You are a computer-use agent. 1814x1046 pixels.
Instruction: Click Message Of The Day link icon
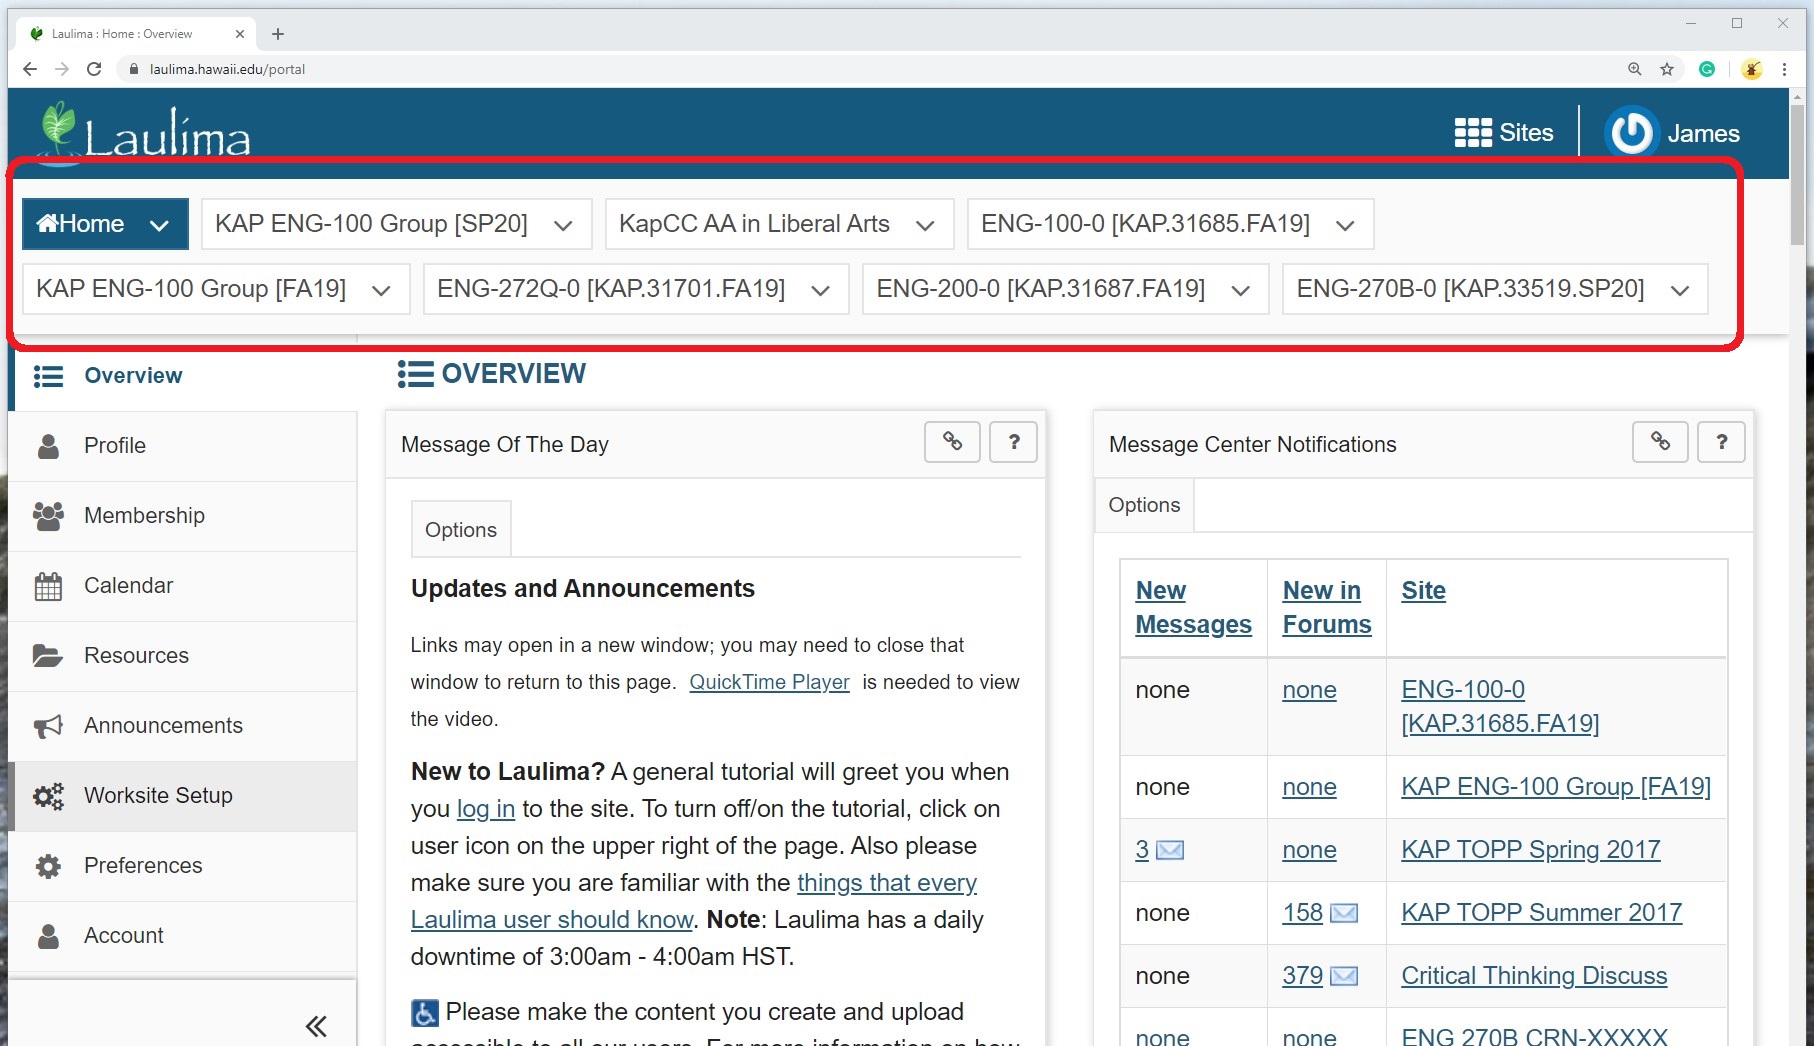click(x=952, y=442)
